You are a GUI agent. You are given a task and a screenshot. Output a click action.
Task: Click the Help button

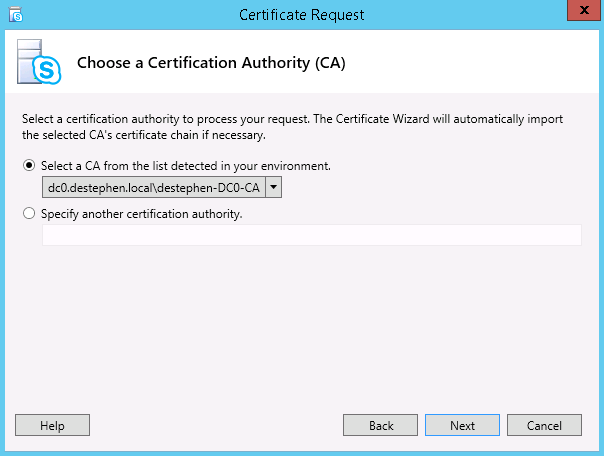click(52, 425)
